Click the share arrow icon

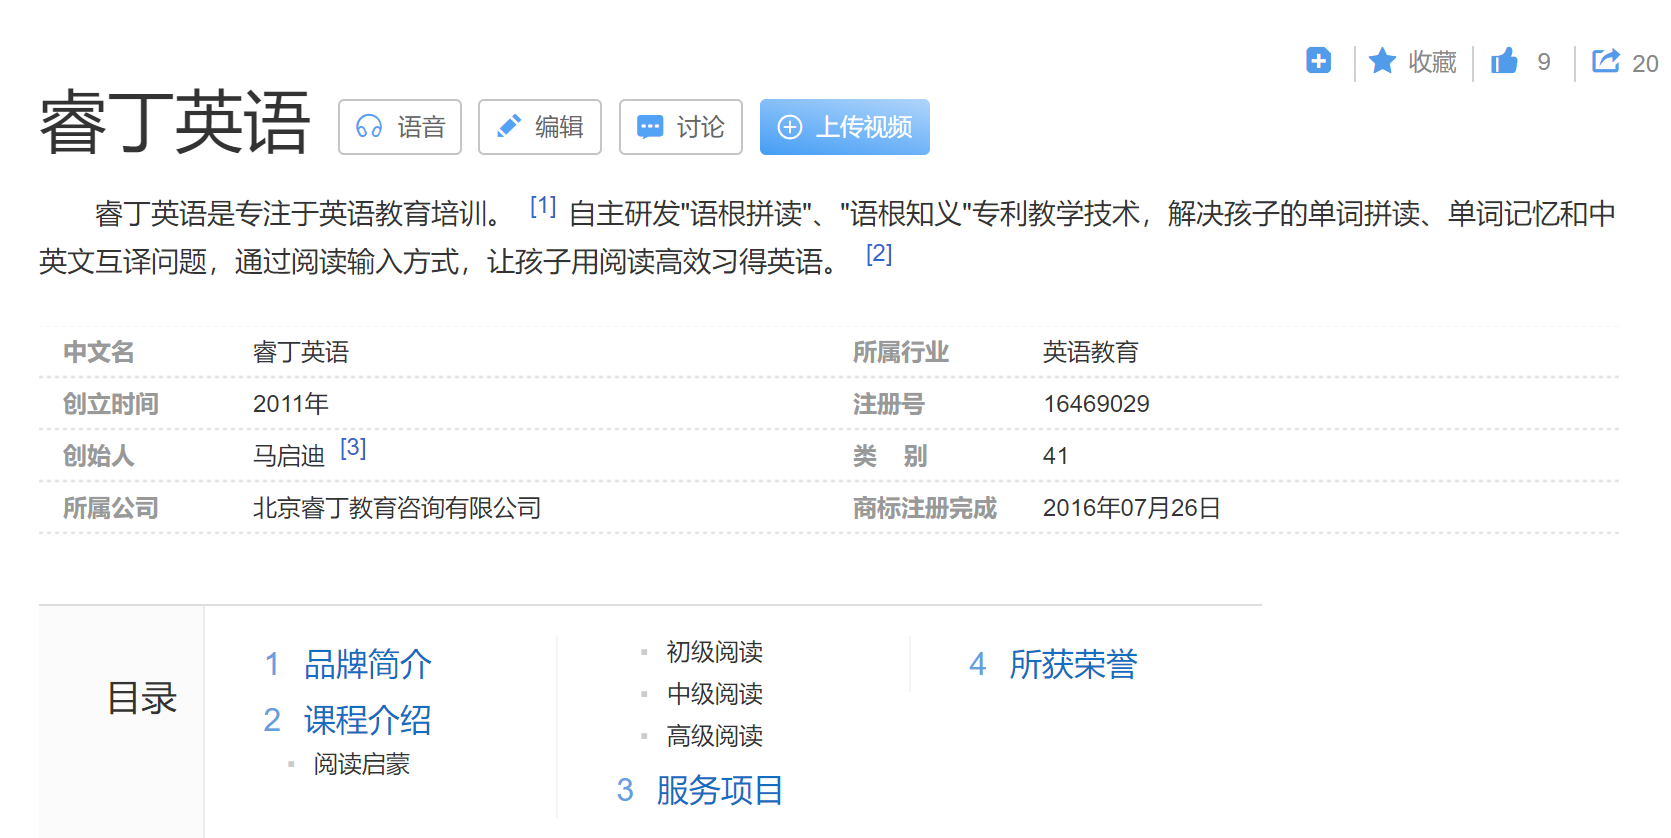(x=1606, y=62)
